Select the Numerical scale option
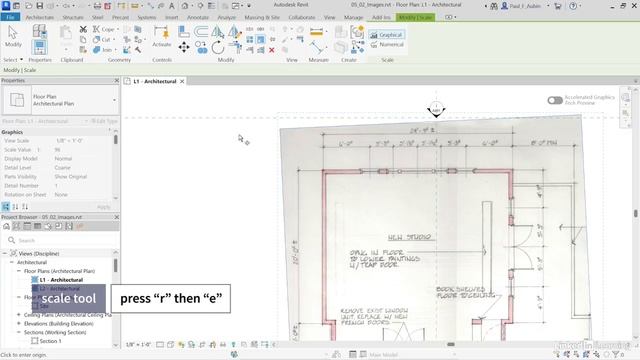The width and height of the screenshot is (640, 360). point(387,44)
